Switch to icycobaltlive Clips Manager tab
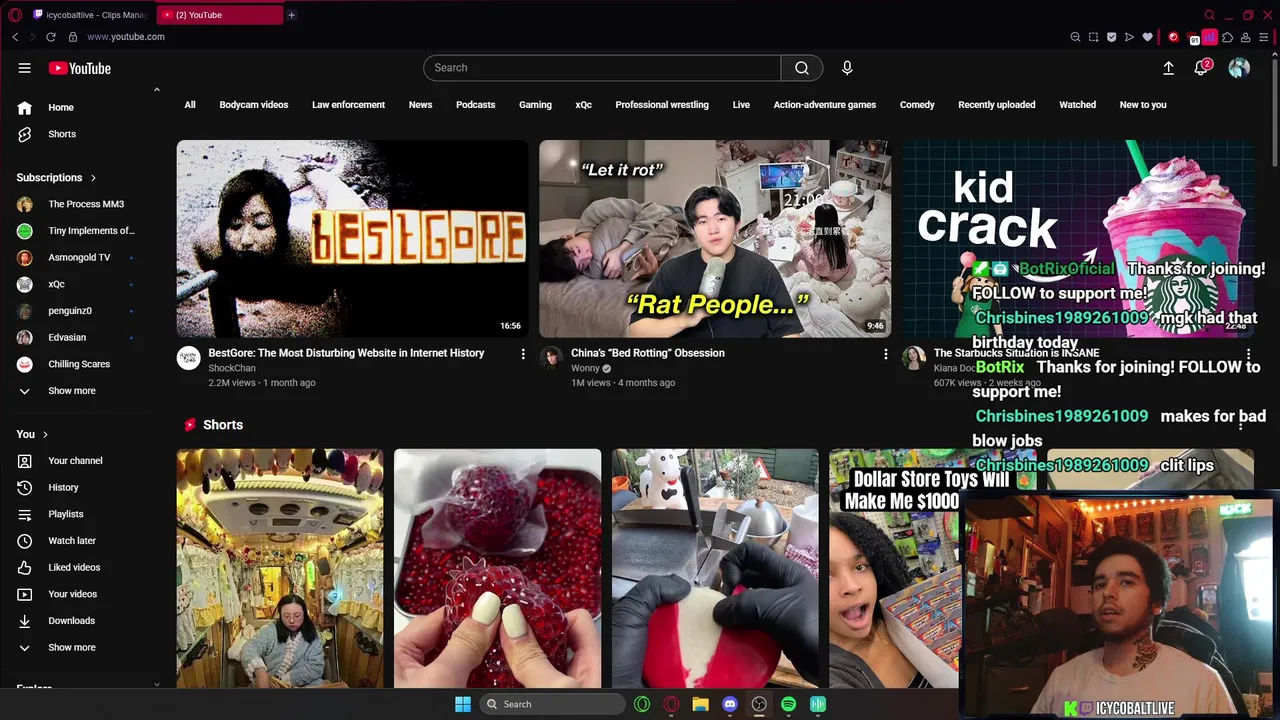 [x=90, y=15]
